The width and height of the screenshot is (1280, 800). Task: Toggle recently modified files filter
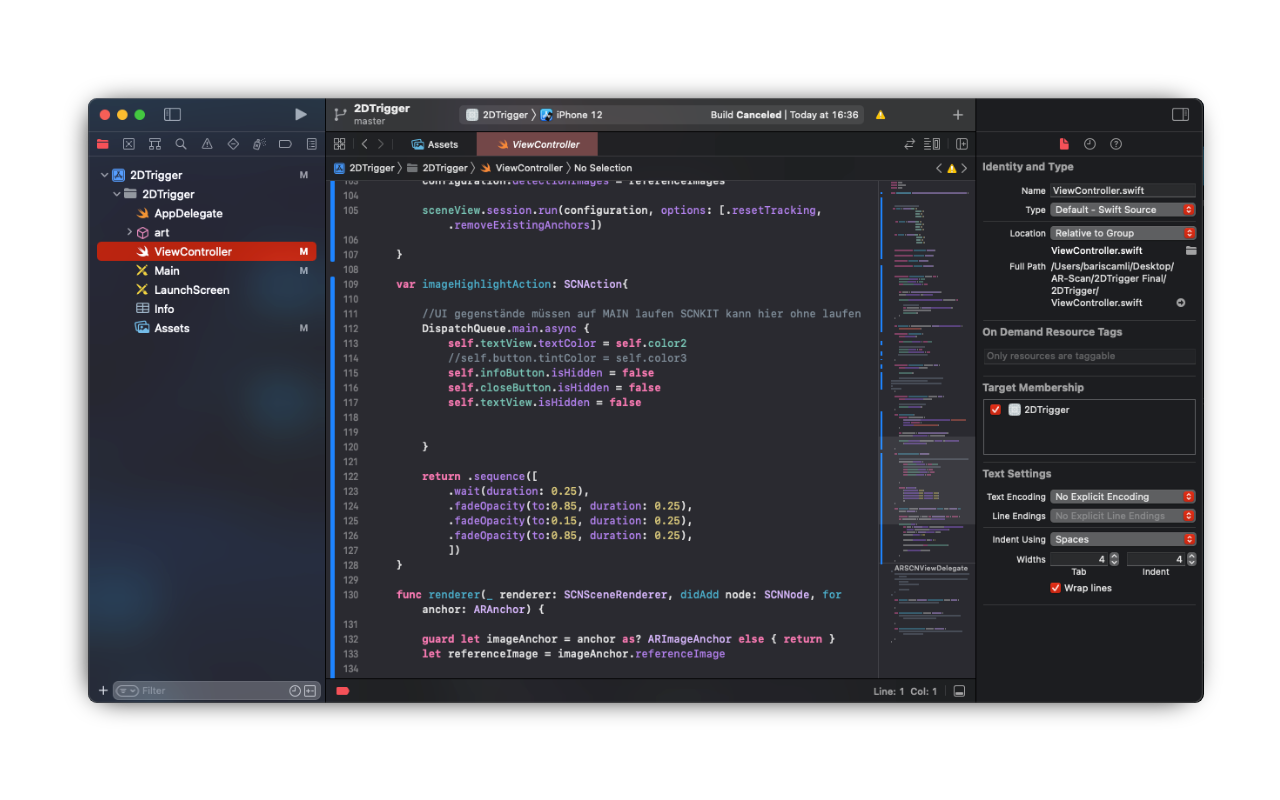point(295,691)
